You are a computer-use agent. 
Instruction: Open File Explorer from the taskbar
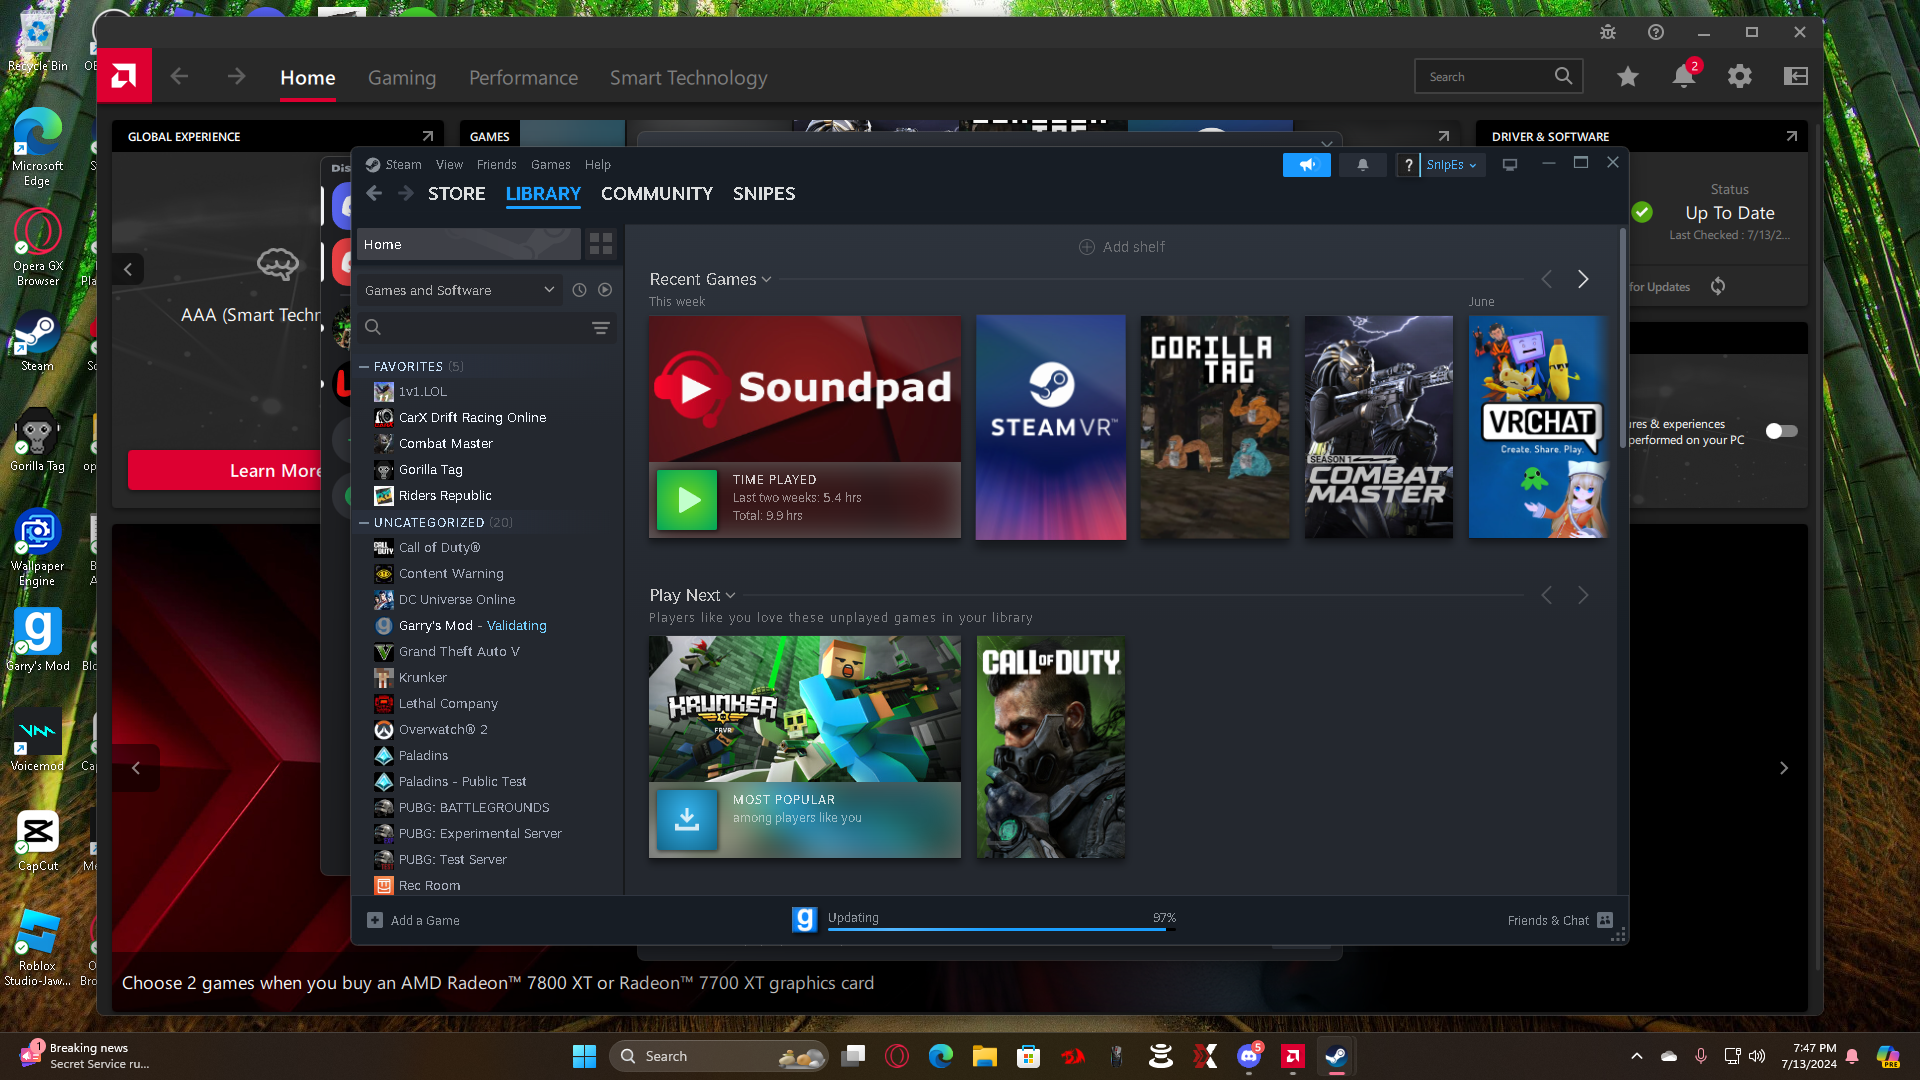(x=985, y=1056)
